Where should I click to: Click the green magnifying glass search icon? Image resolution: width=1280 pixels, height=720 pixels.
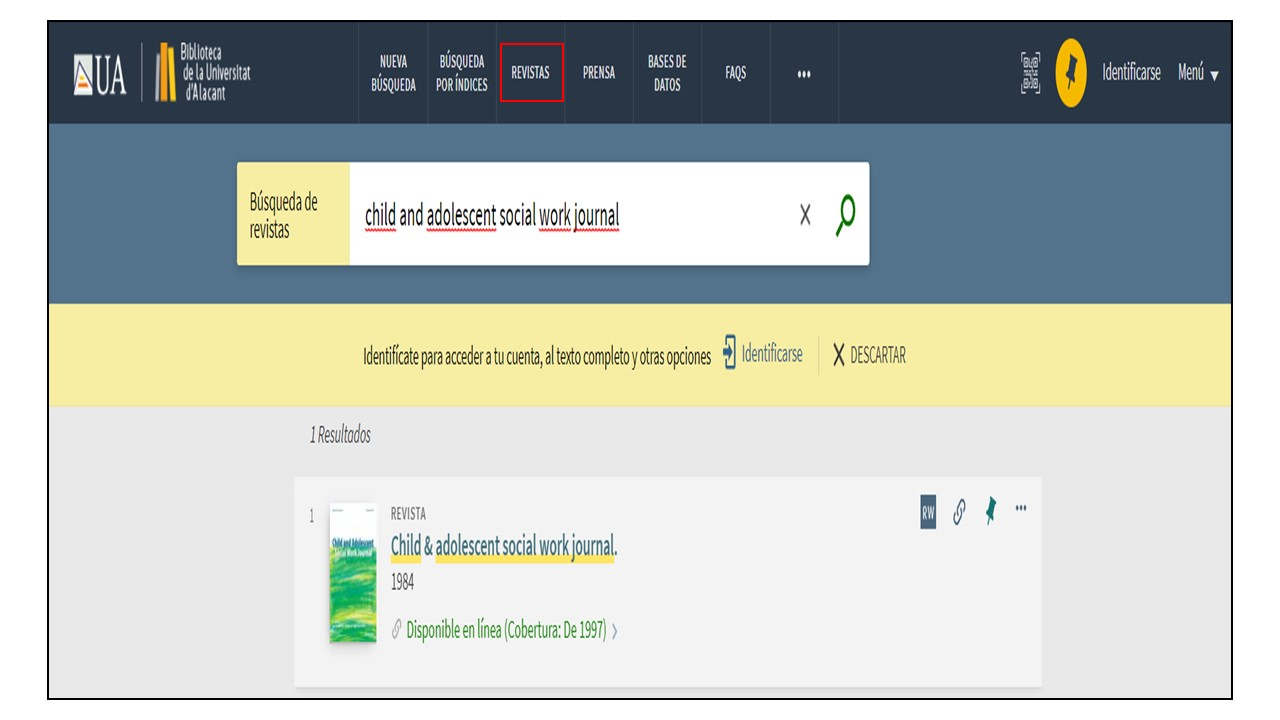pos(845,214)
